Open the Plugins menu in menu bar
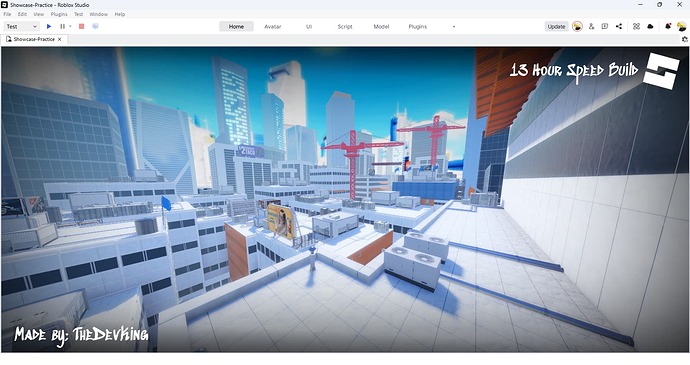Viewport: 690px width, 365px height. point(59,14)
